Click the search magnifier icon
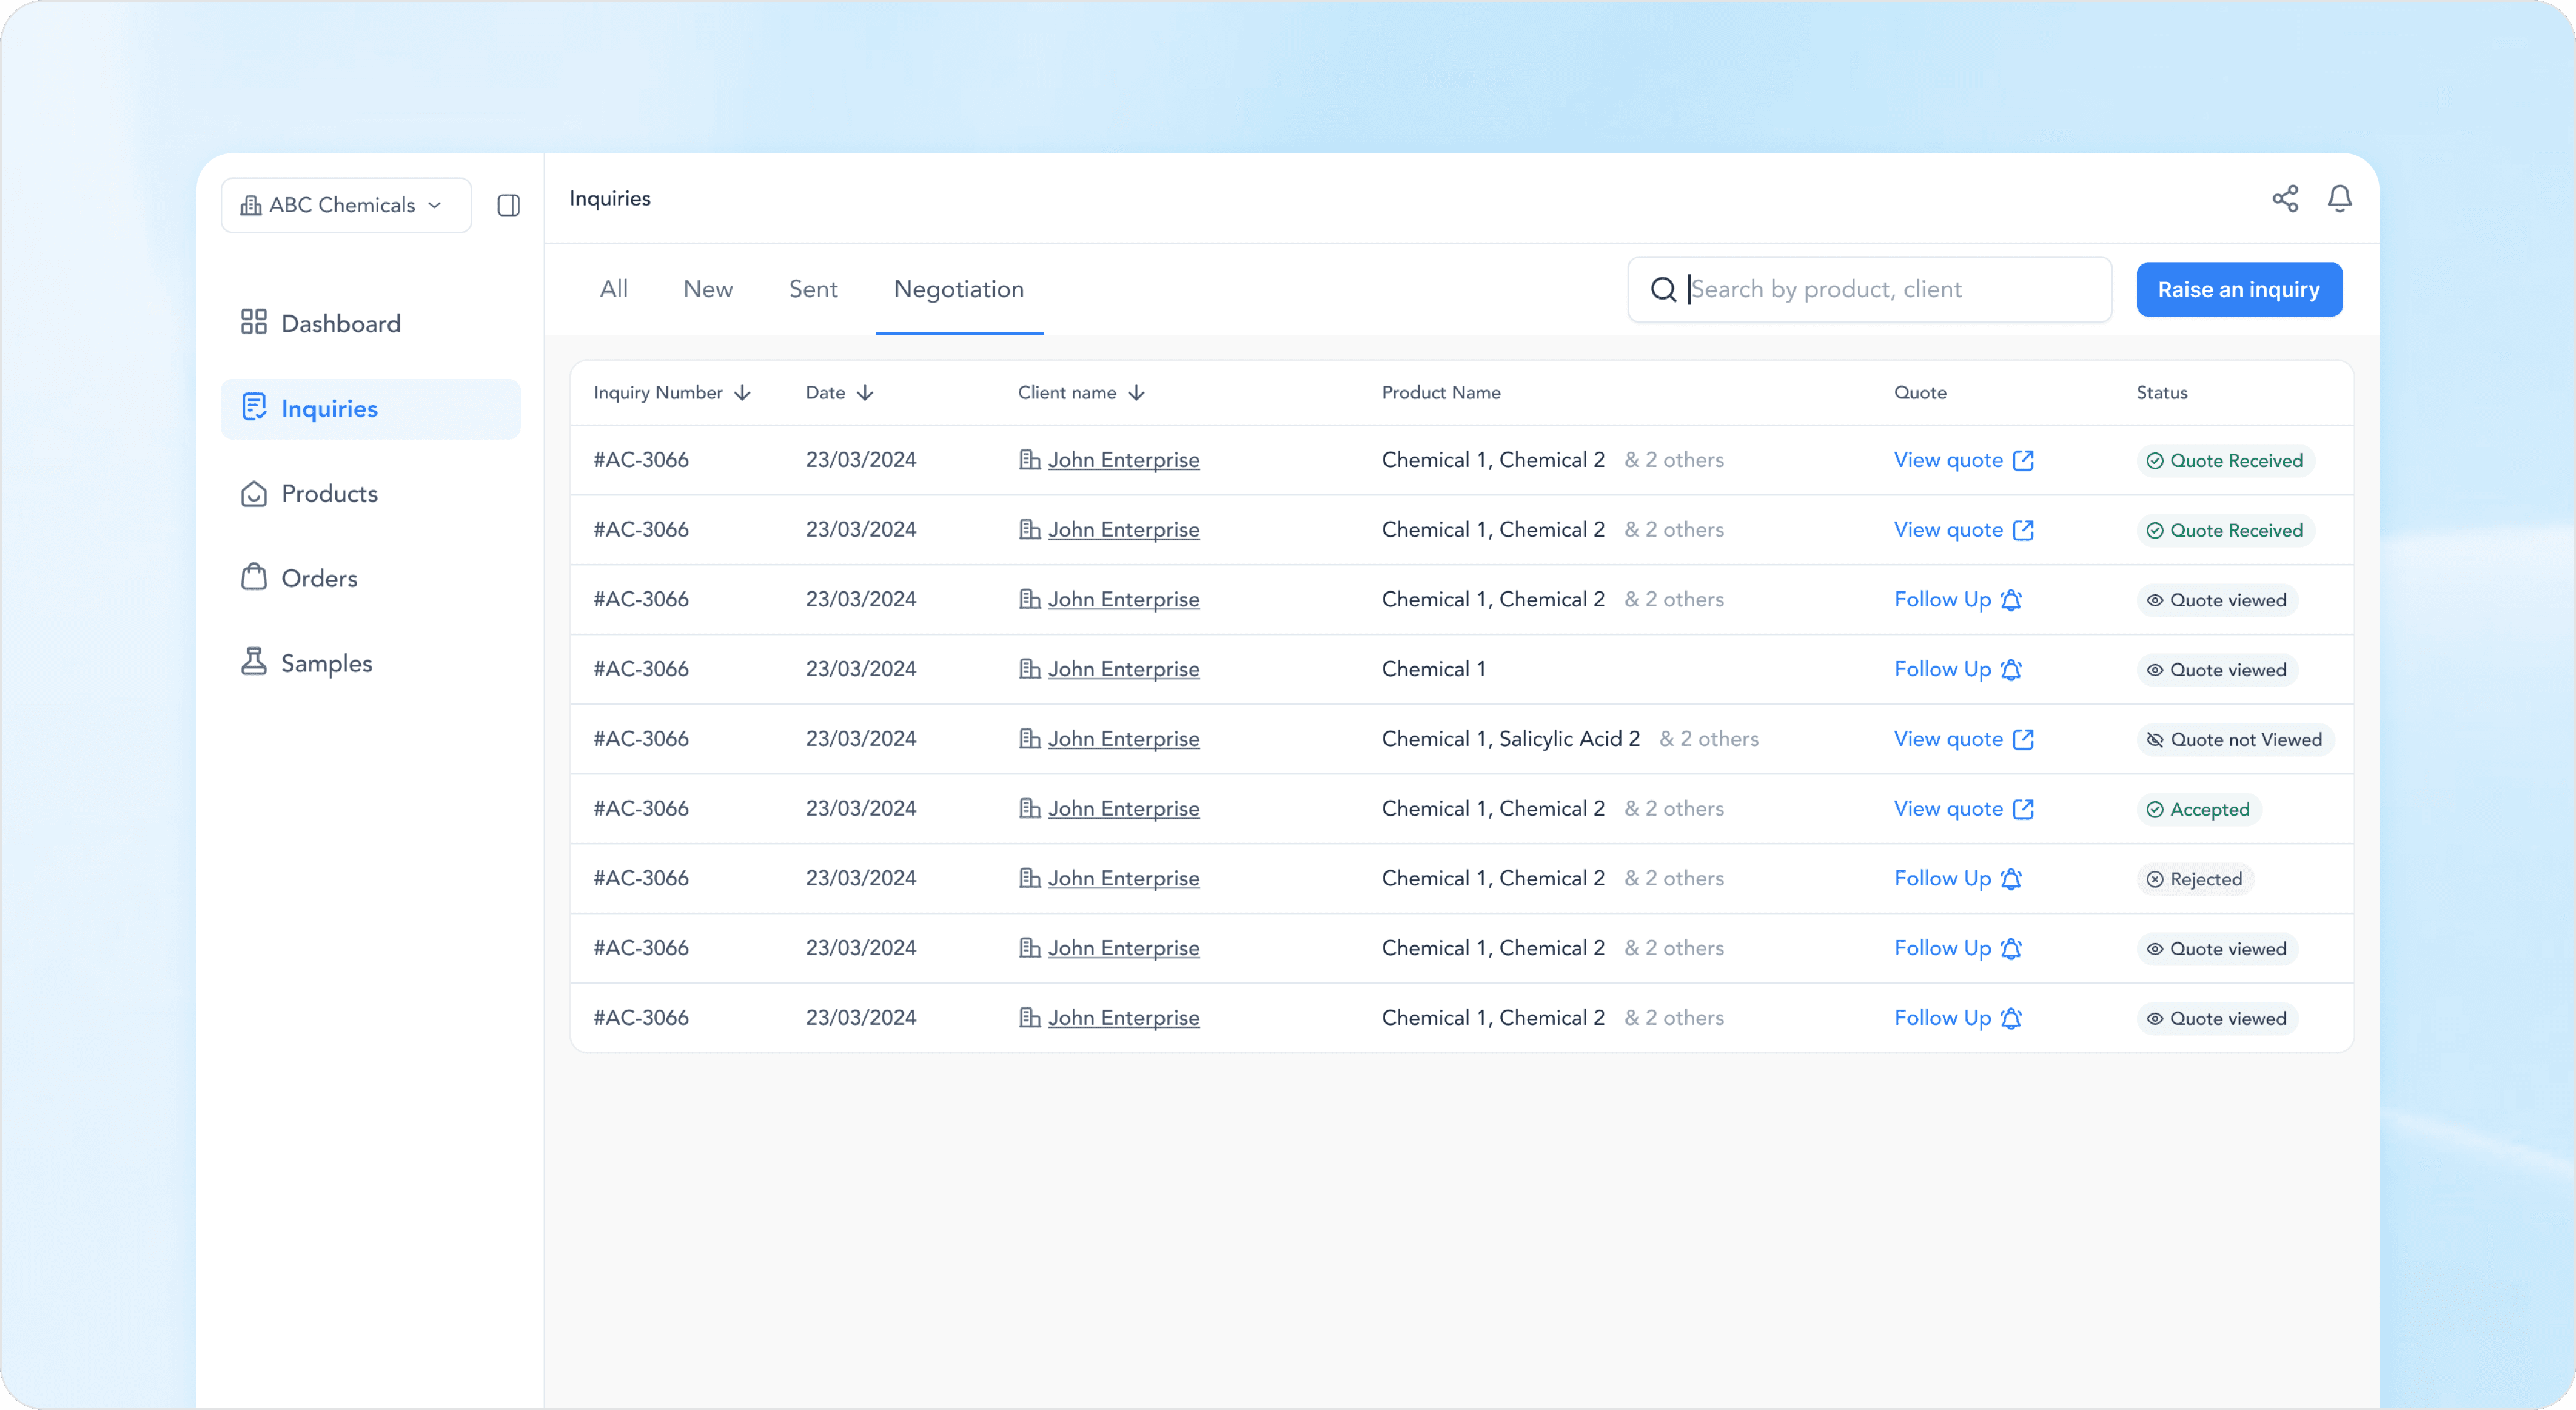Image resolution: width=2576 pixels, height=1410 pixels. (1663, 289)
